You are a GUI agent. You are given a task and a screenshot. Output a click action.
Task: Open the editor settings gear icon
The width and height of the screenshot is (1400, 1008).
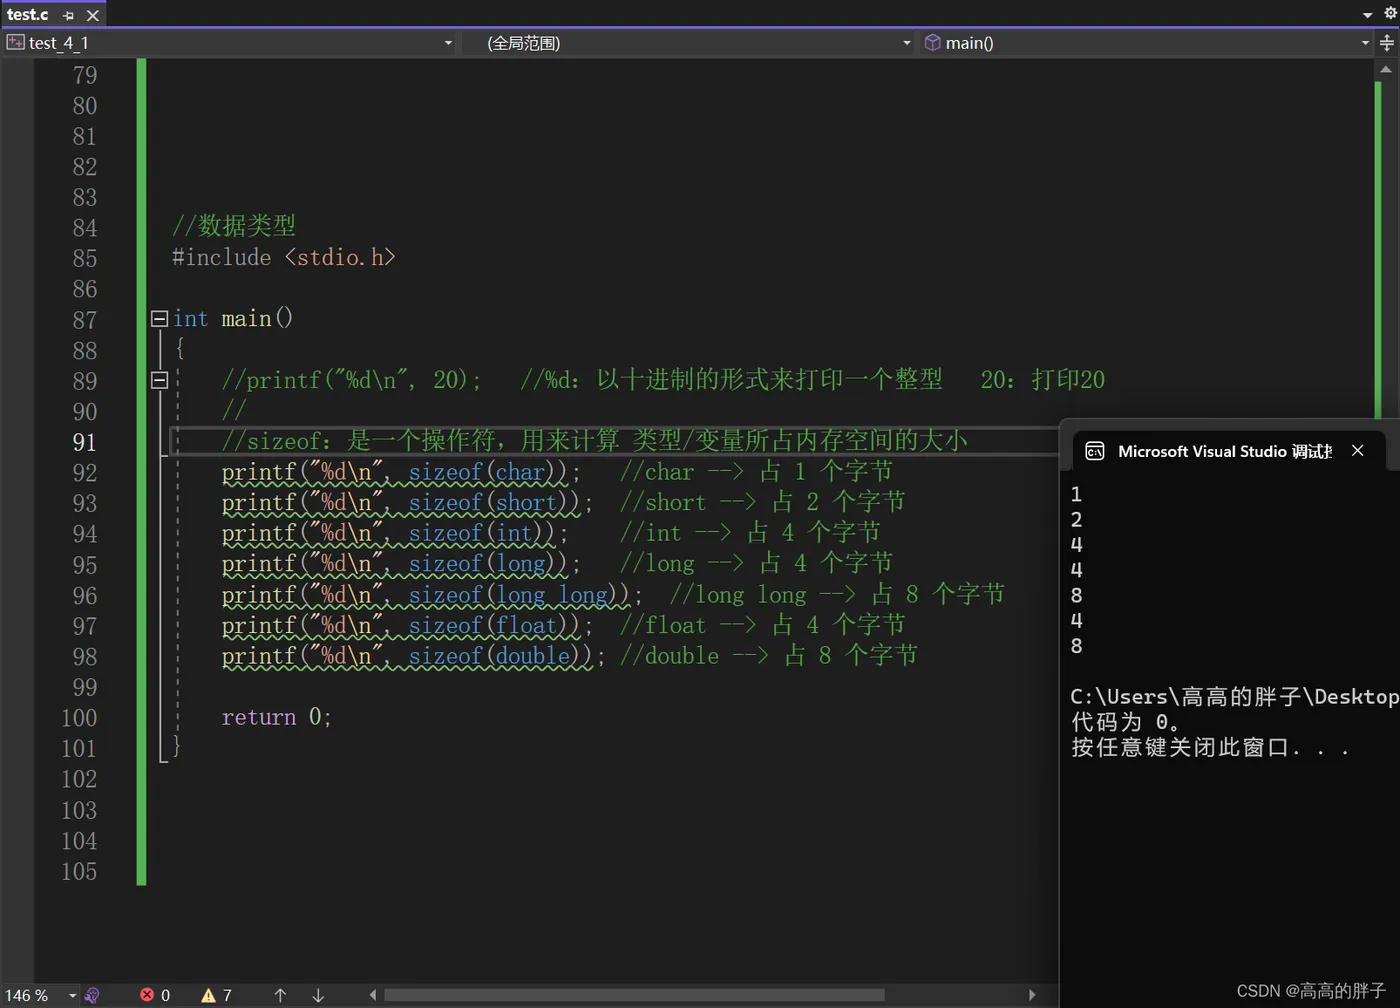pos(1389,14)
